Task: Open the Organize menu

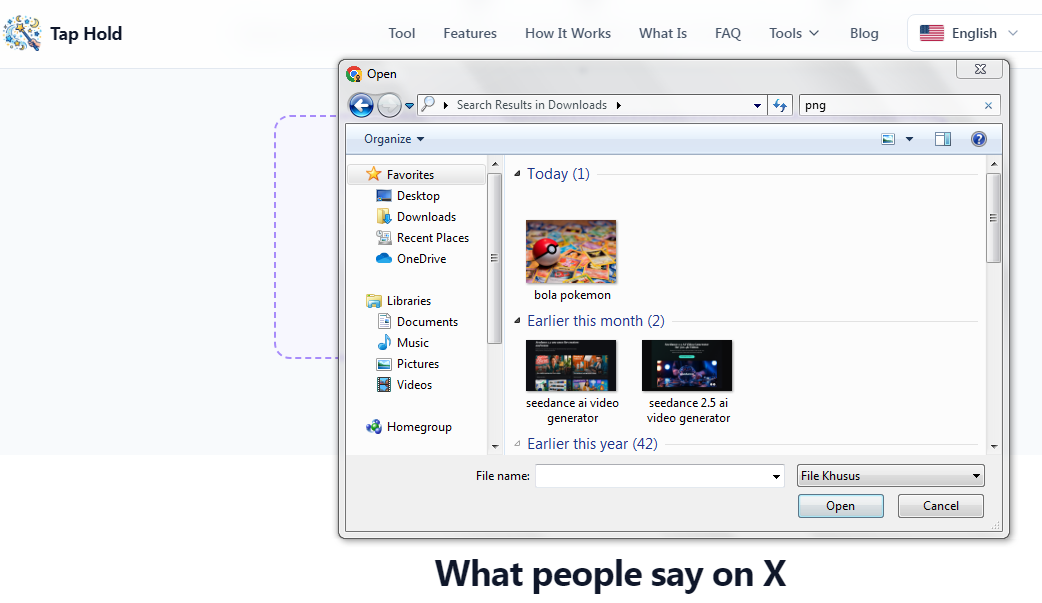Action: tap(393, 139)
